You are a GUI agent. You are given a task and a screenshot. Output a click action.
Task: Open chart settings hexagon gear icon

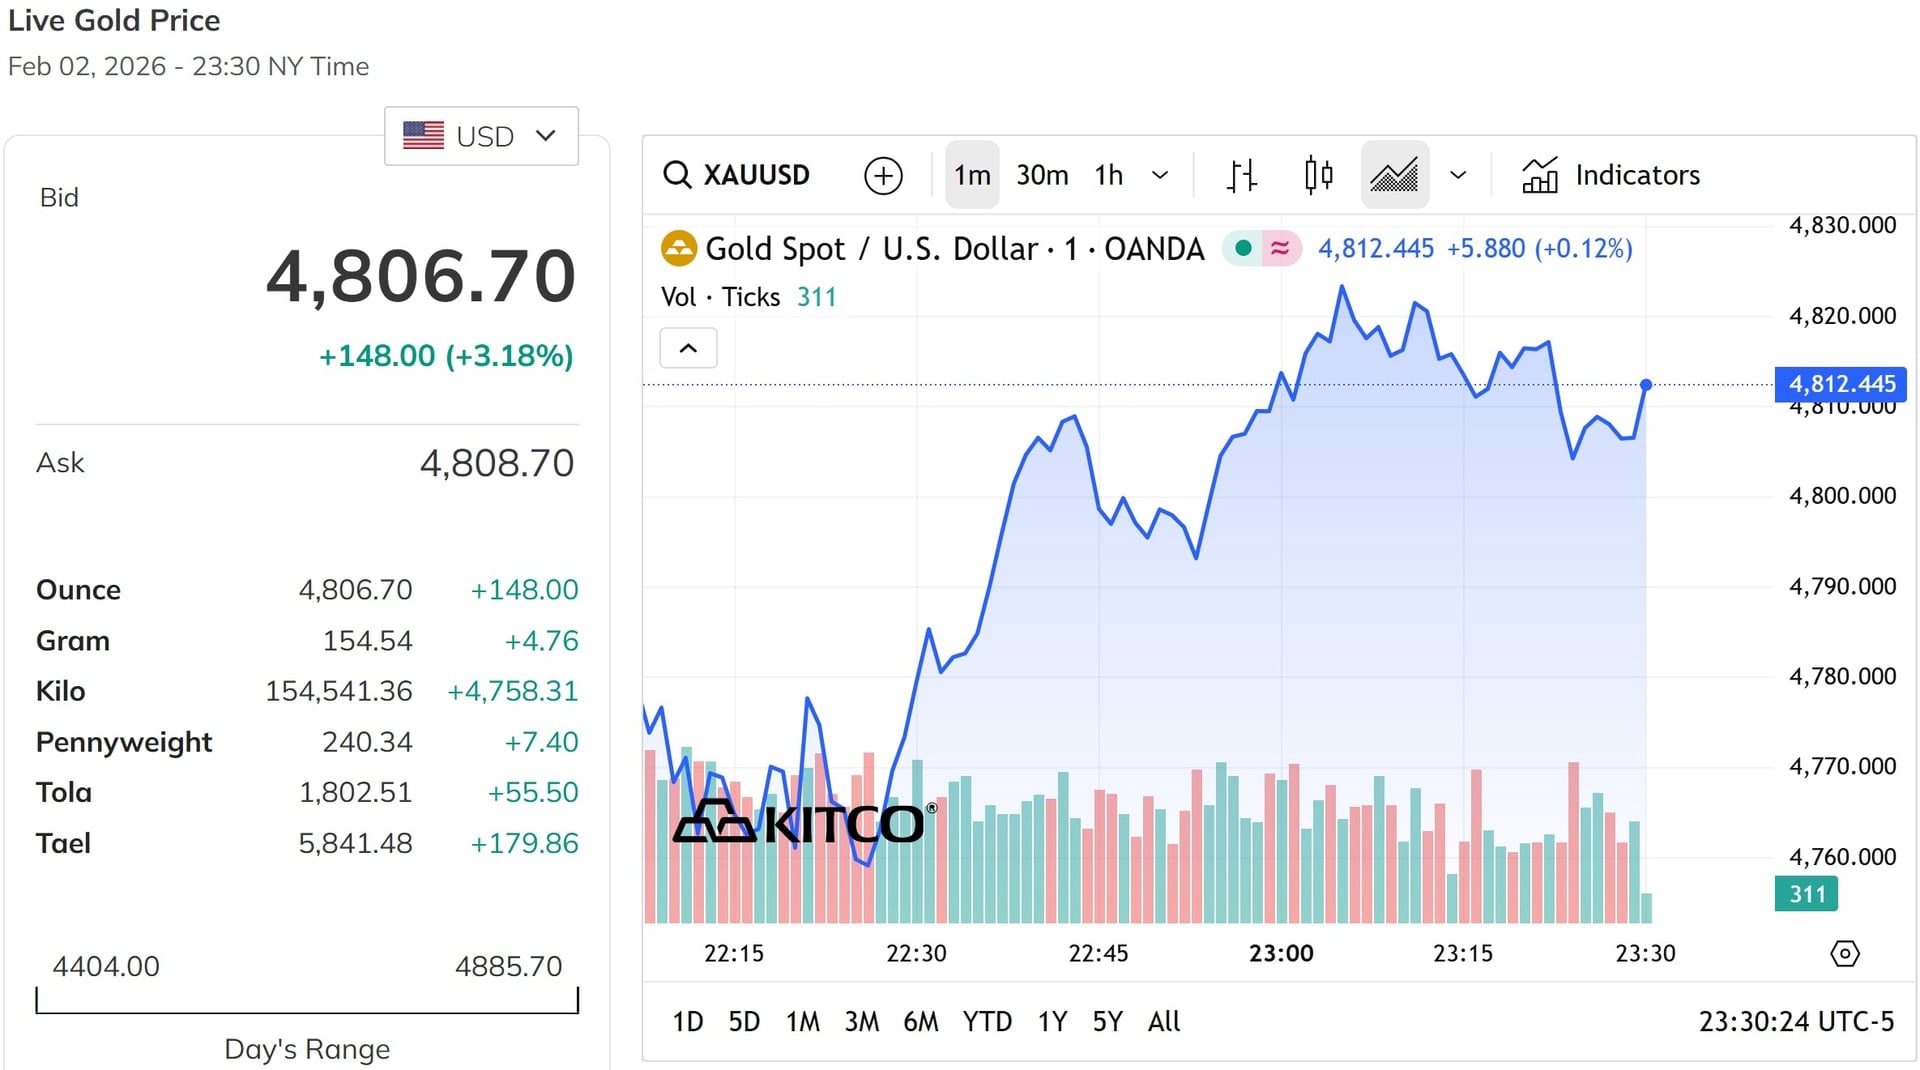(x=1844, y=953)
